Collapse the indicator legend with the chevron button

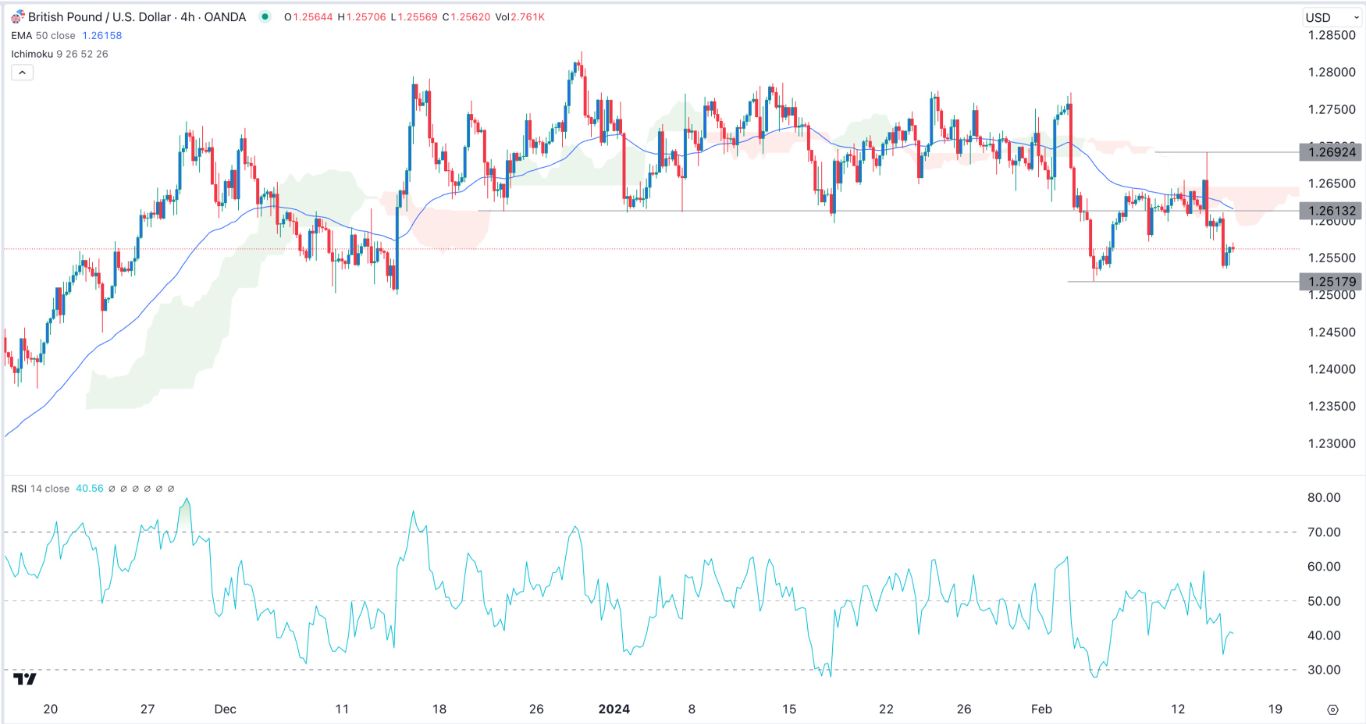pos(20,71)
